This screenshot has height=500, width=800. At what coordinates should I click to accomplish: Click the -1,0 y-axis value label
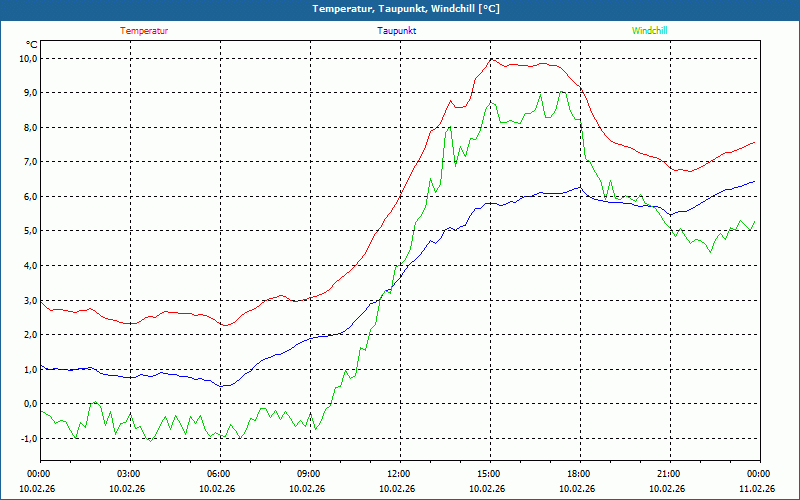(28, 439)
